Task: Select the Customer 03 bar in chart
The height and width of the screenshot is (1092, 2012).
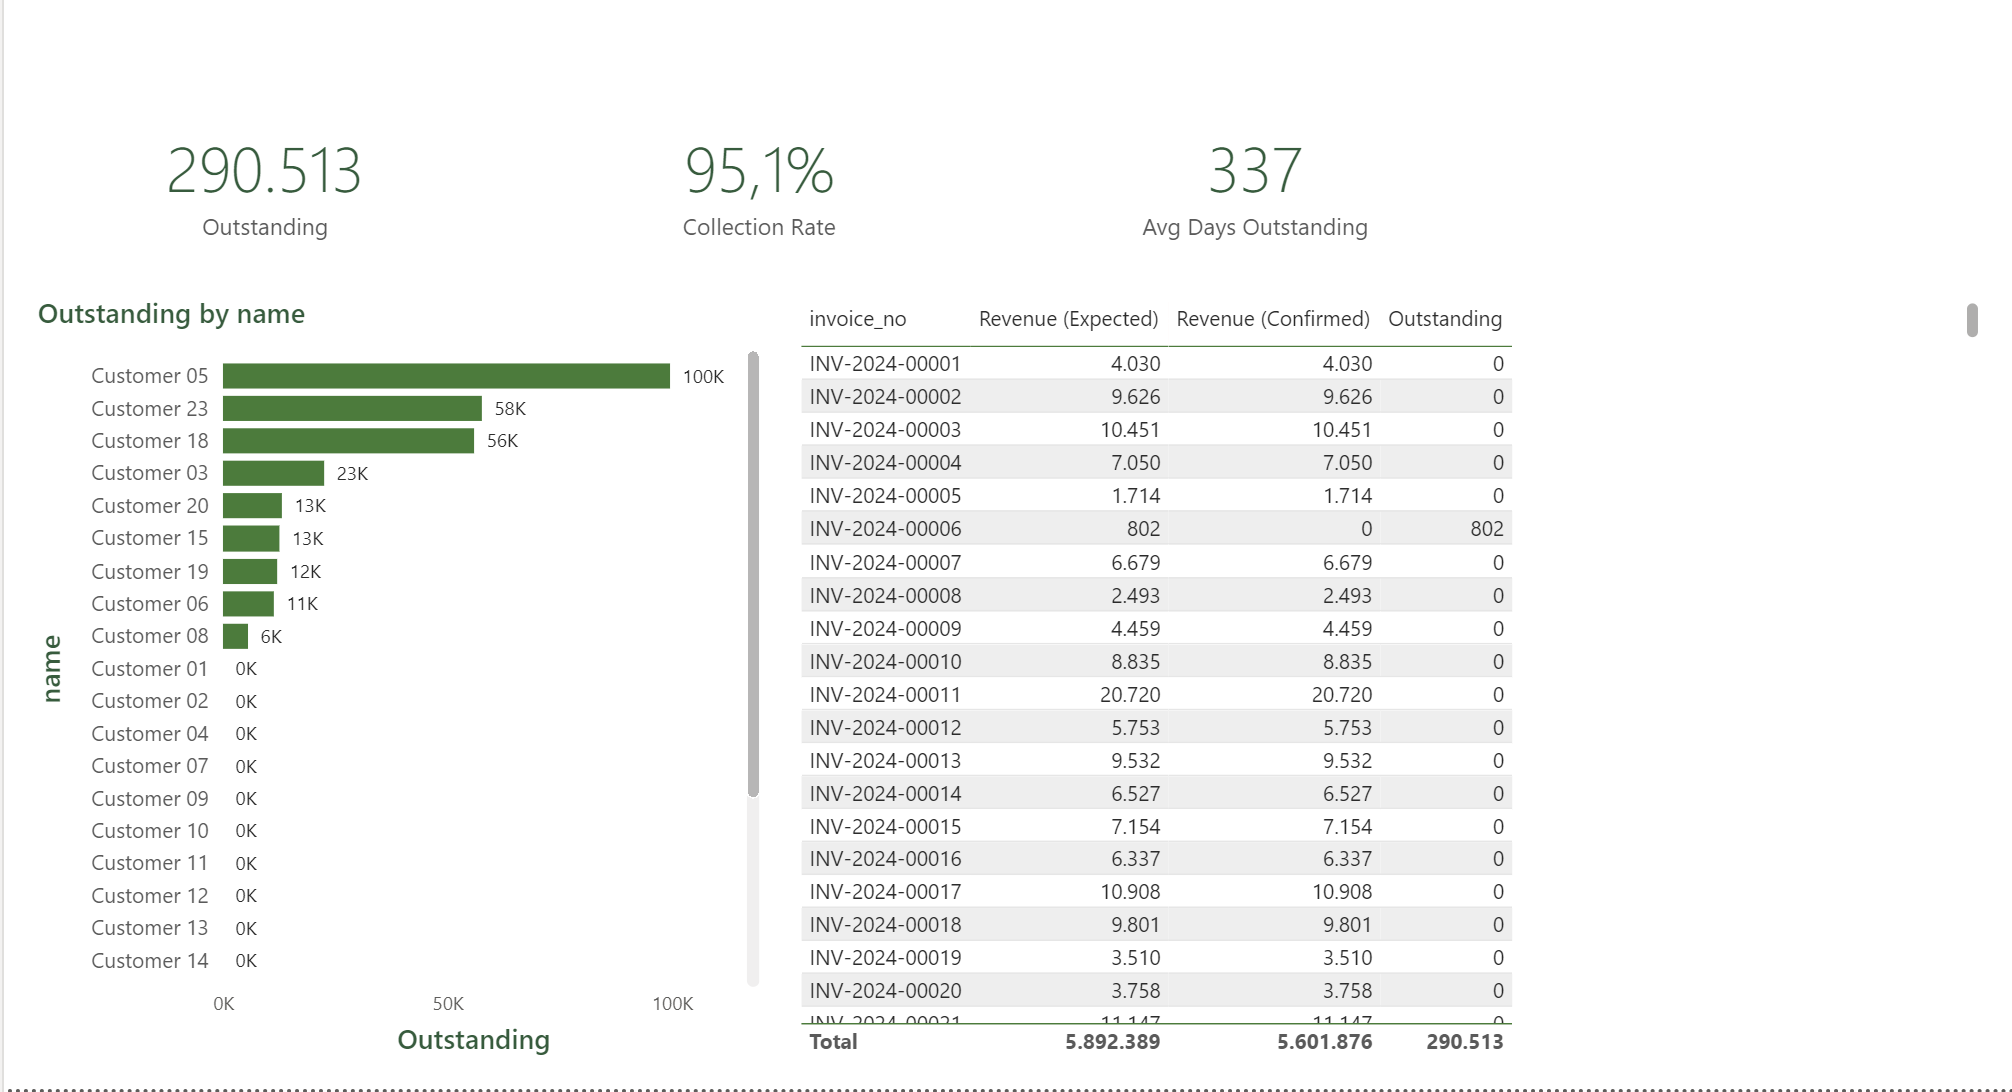Action: click(273, 473)
